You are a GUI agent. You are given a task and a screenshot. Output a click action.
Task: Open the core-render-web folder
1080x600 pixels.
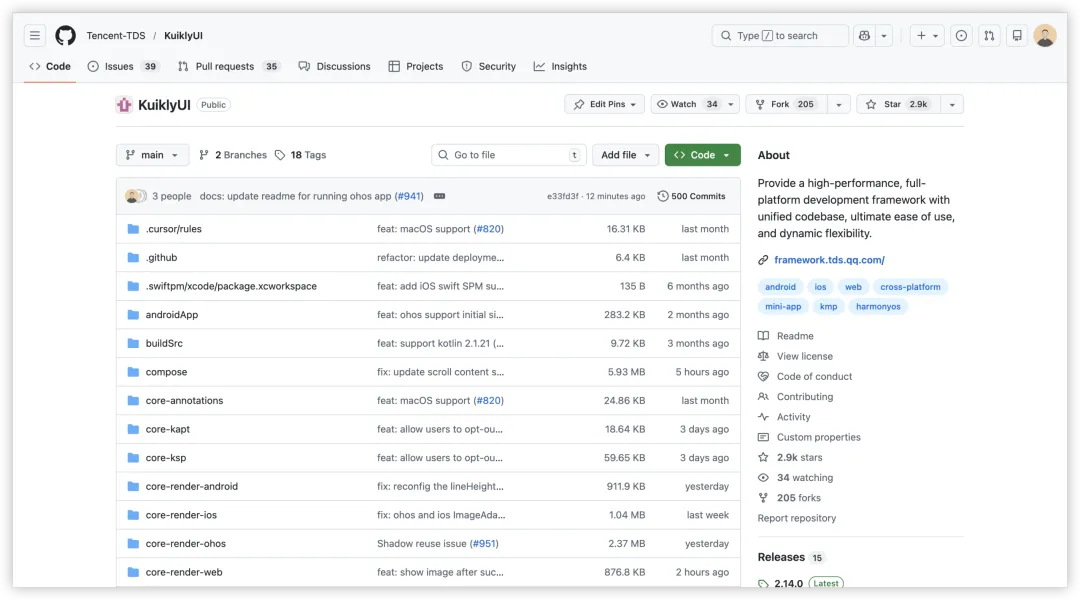[183, 572]
